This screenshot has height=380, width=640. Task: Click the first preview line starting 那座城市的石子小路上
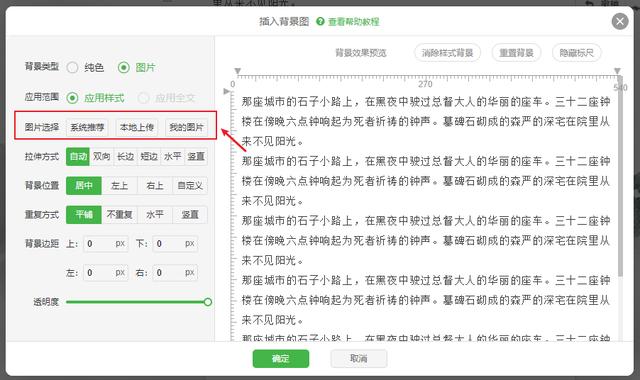(x=426, y=102)
